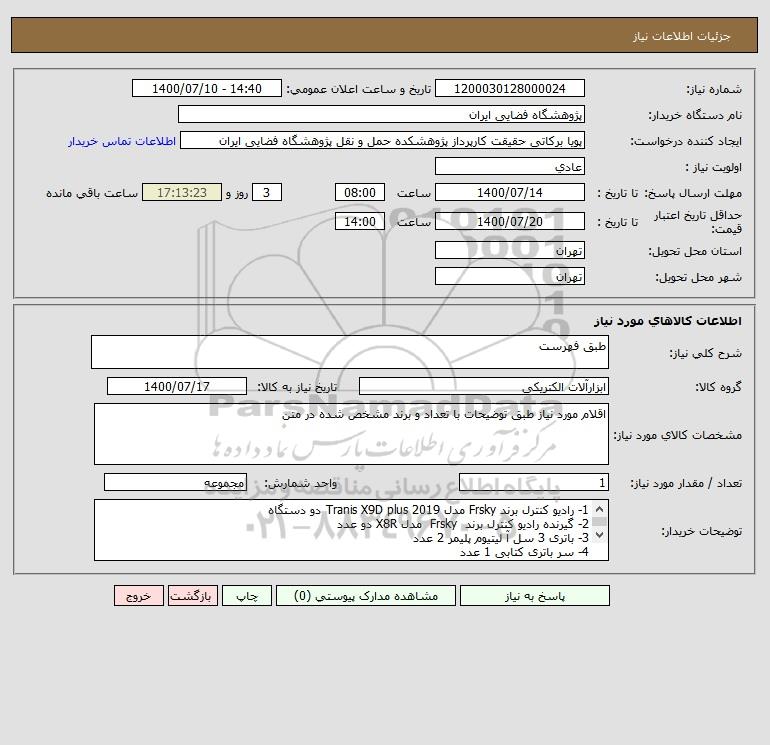Click the چاپ print button
Screen dimensions: 770x745
pos(247,596)
